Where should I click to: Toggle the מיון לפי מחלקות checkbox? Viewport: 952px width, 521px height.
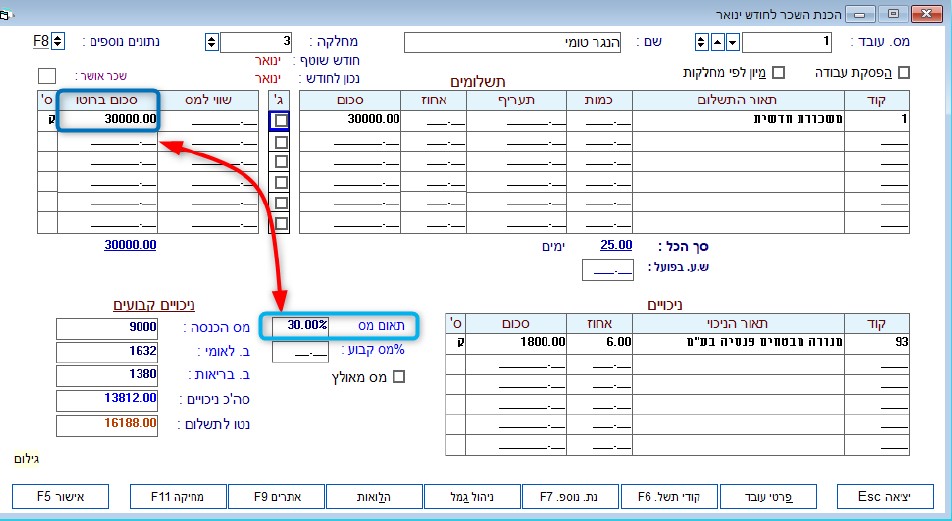pos(778,72)
